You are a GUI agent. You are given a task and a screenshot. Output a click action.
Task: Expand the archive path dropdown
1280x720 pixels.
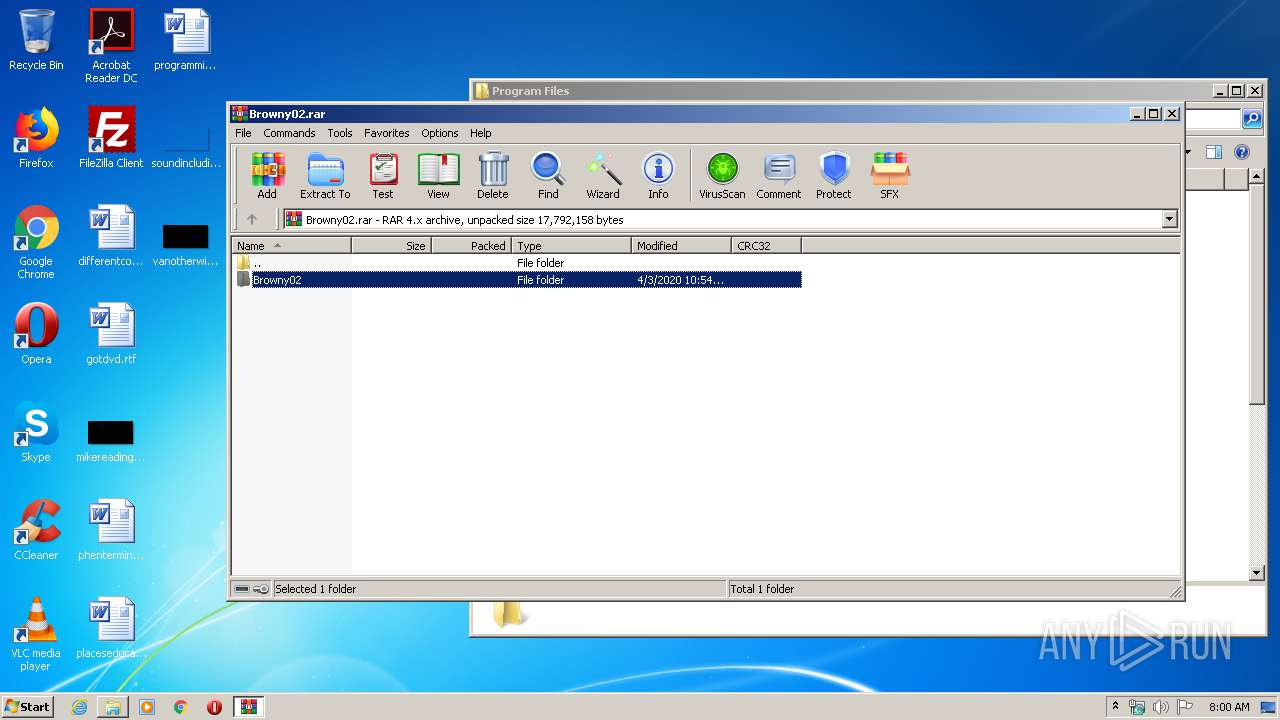1170,219
